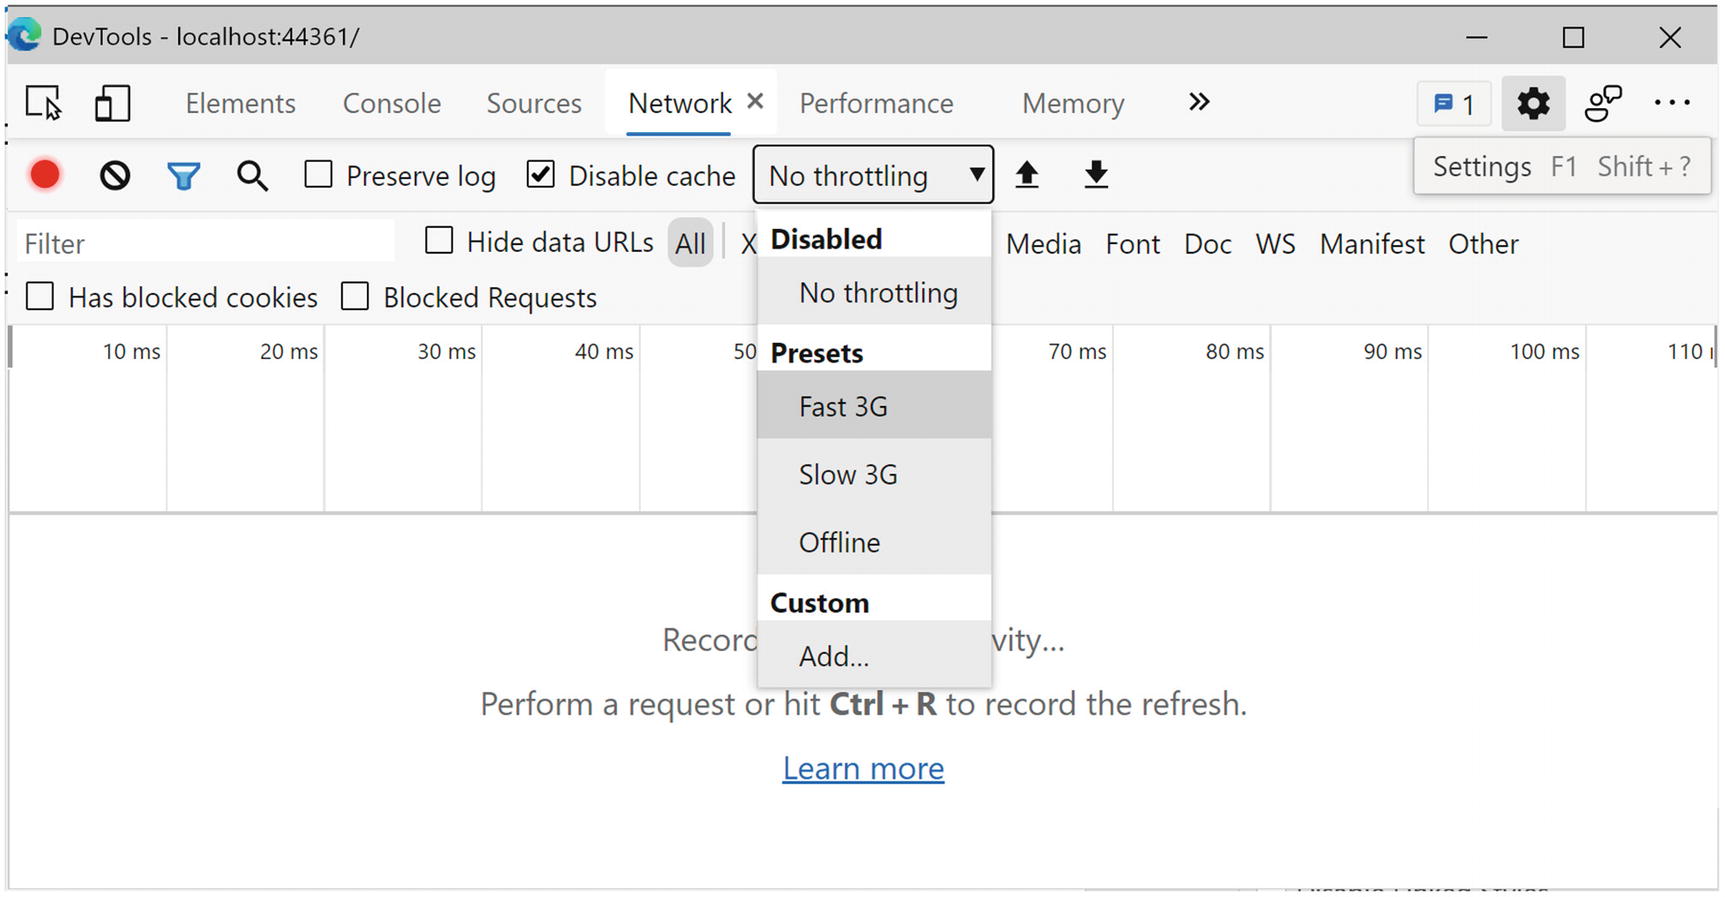Click the export HAR download arrow
Viewport: 1725px width, 897px height.
click(x=1096, y=175)
